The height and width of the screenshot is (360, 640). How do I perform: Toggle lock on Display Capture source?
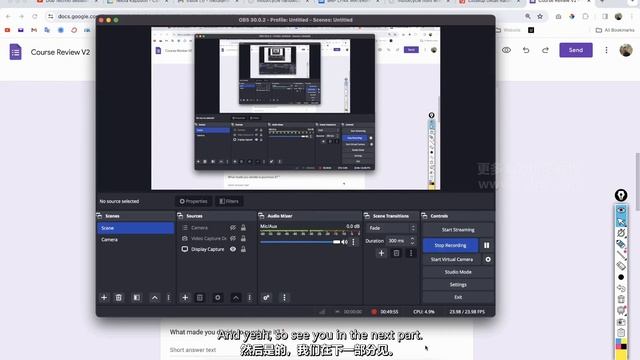pos(243,249)
